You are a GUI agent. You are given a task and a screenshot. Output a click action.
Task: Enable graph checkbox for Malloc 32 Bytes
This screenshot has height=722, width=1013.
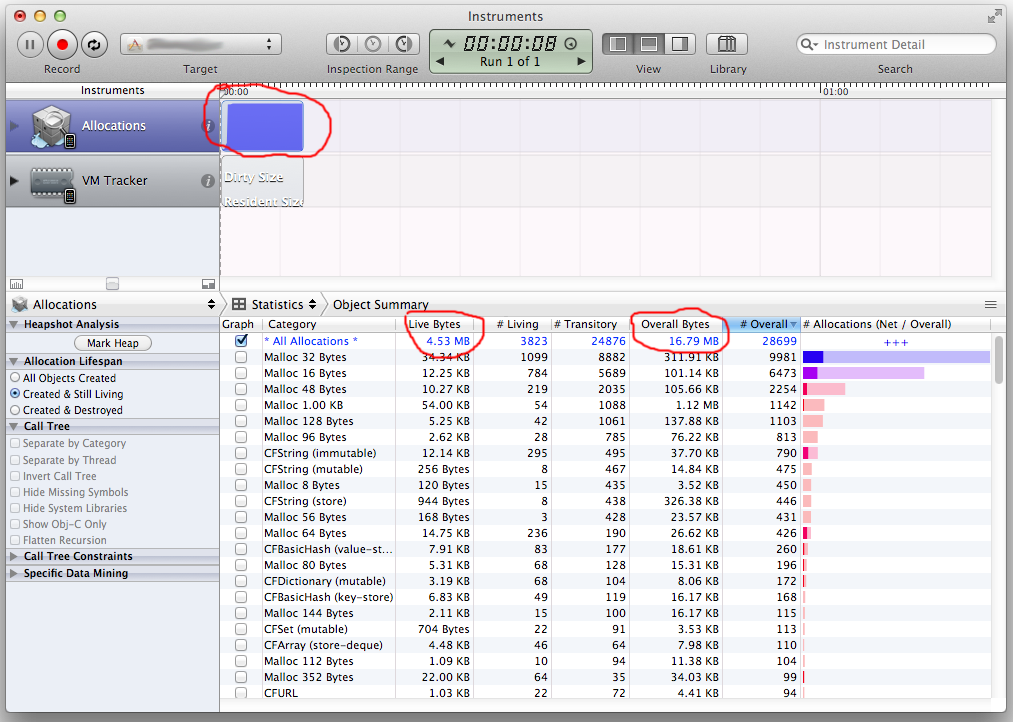coord(241,357)
